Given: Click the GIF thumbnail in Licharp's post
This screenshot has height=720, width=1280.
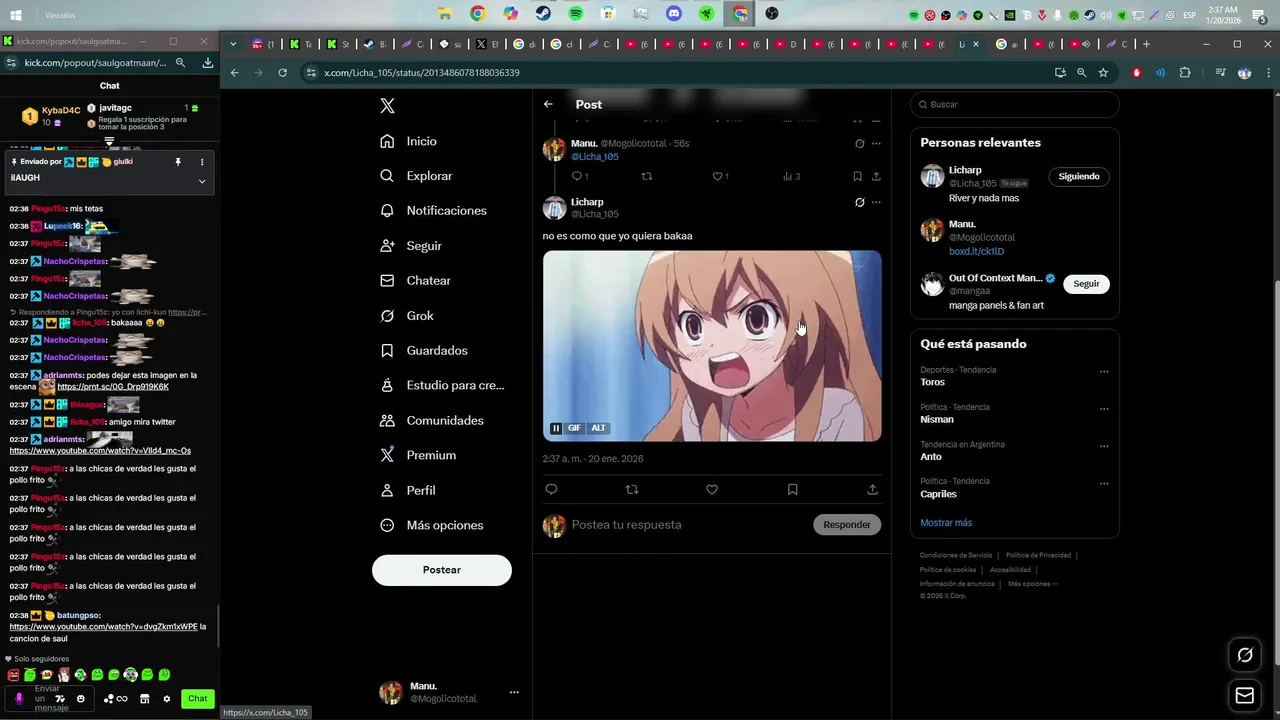Looking at the screenshot, I should 712,346.
